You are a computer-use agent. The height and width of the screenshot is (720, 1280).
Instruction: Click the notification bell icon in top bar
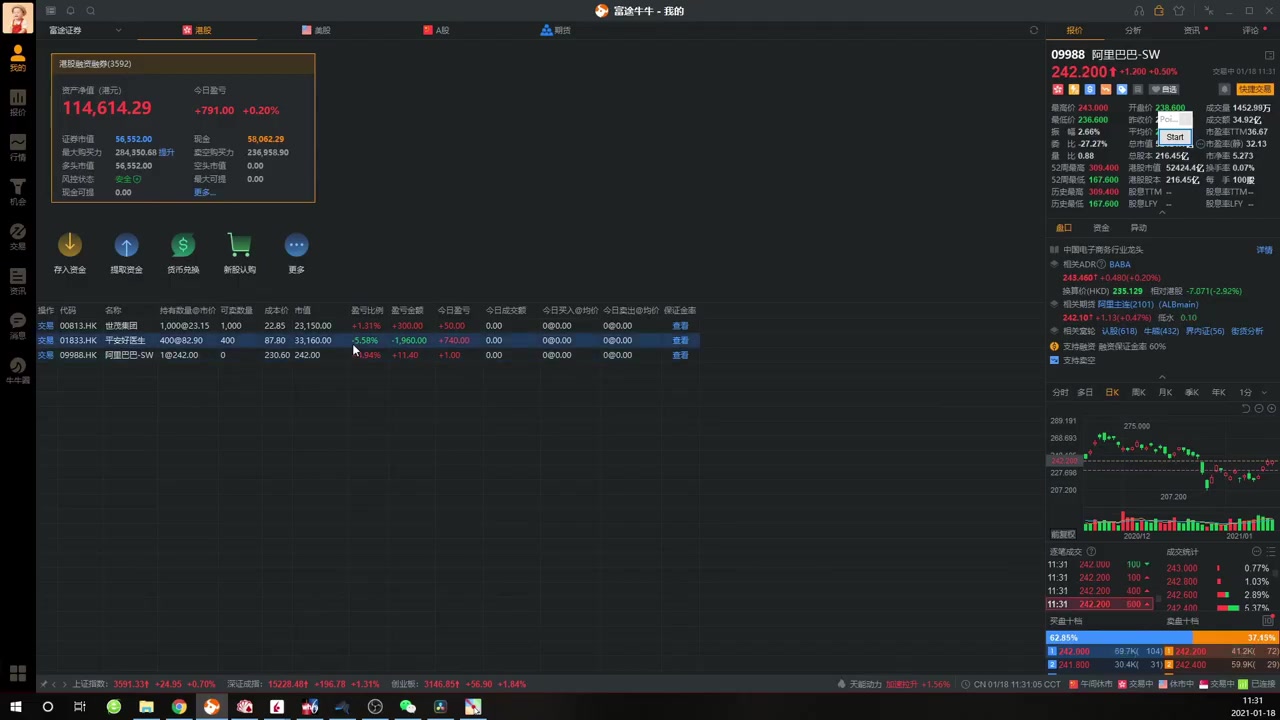[70, 11]
